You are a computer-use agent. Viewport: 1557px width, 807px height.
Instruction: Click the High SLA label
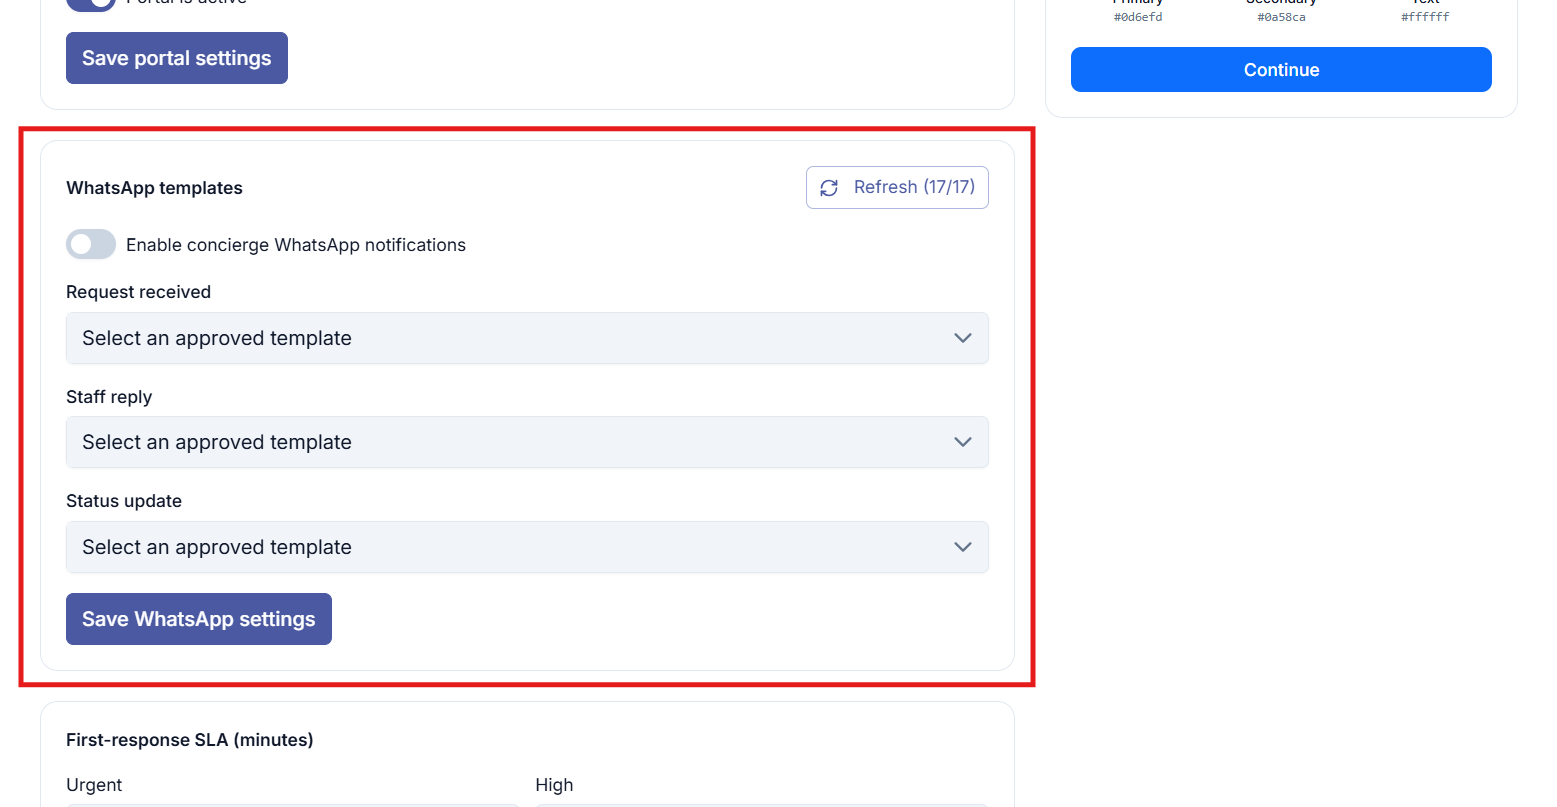pos(554,785)
